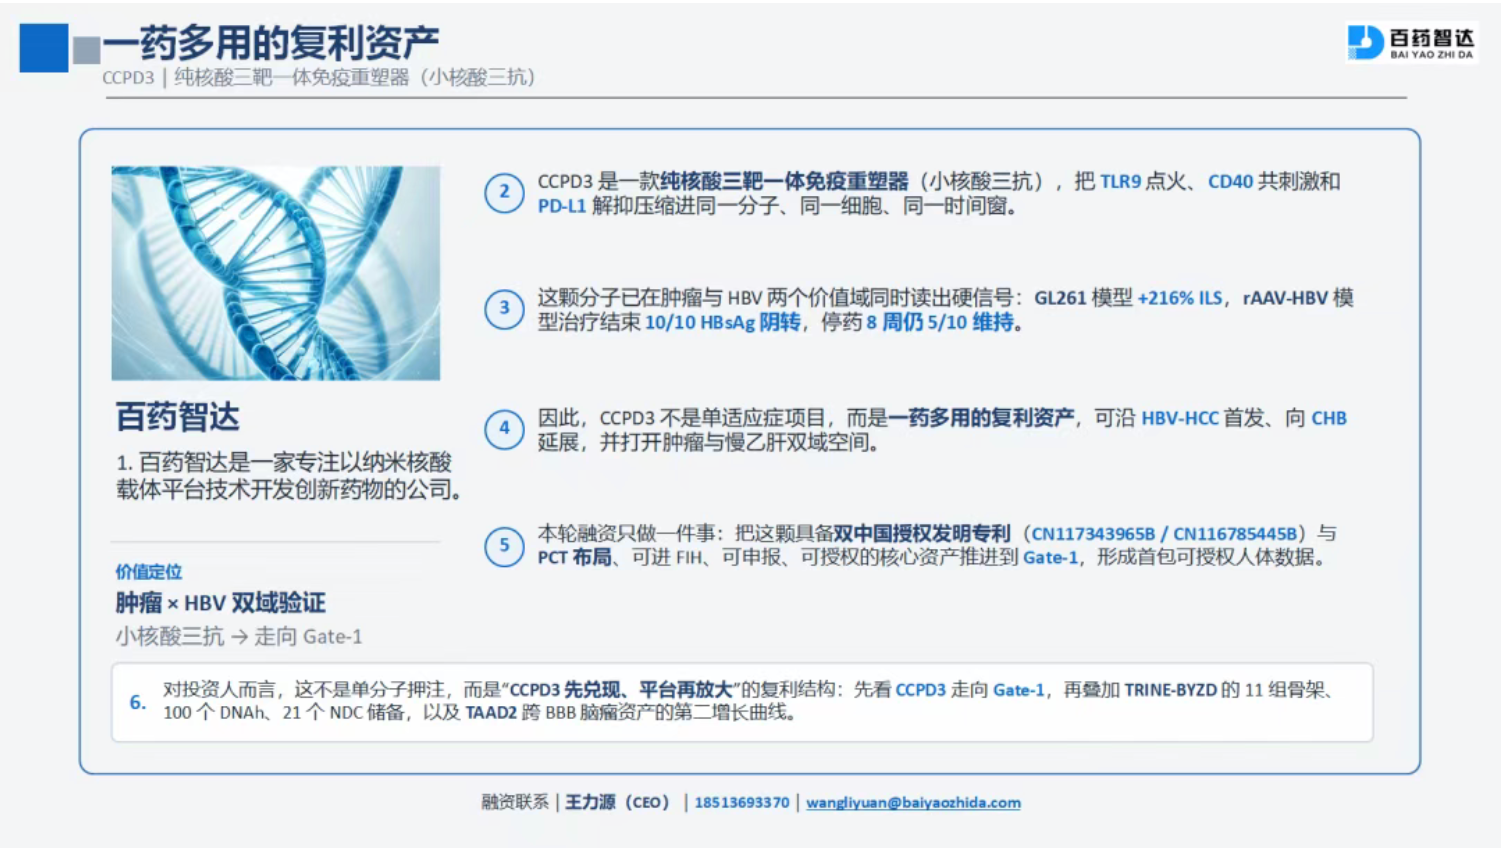Click the Bai Yao Zhi Da logo
1504x850 pixels.
(1411, 43)
